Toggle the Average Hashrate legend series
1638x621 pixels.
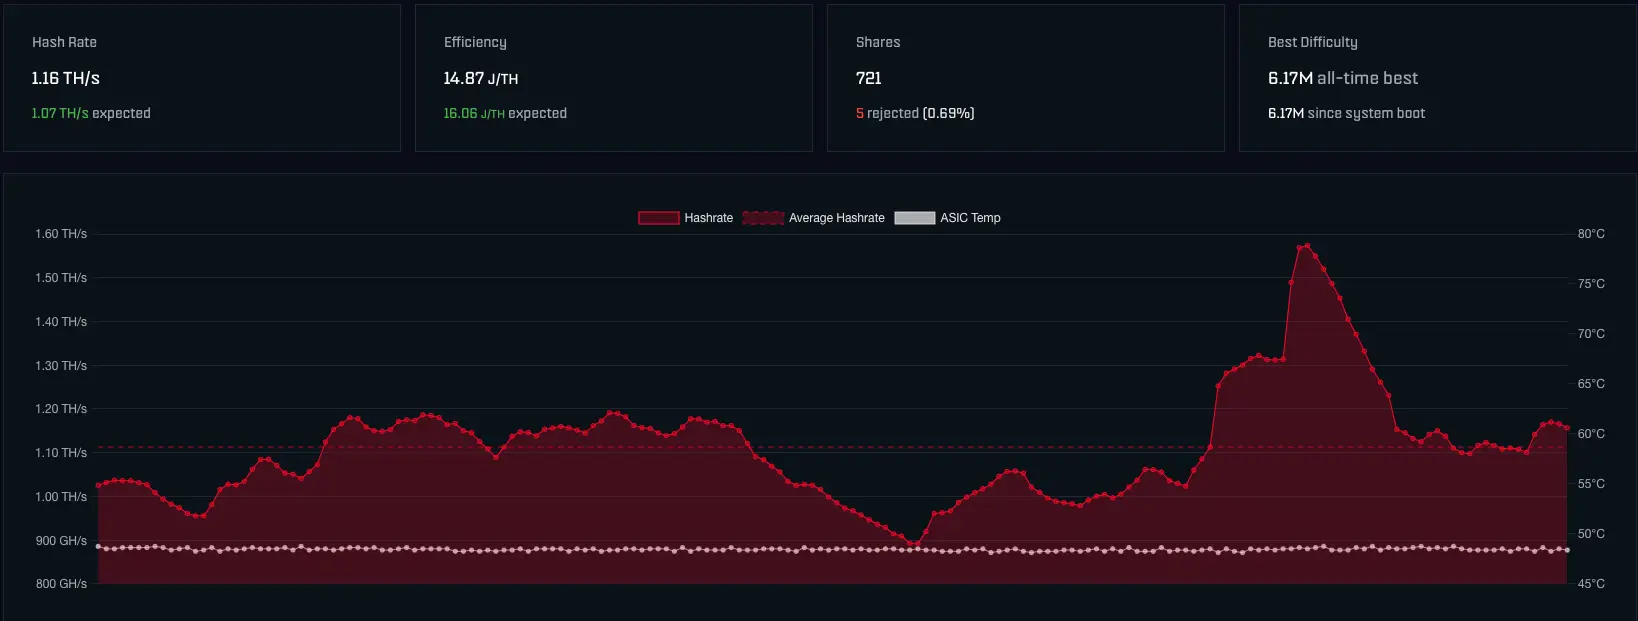(x=813, y=218)
